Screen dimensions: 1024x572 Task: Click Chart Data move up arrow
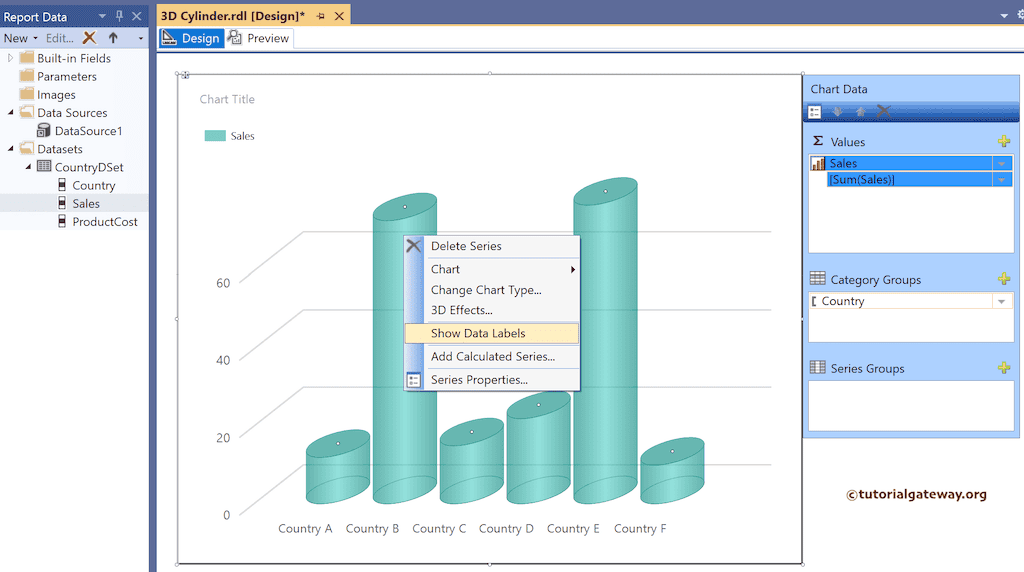[x=861, y=112]
